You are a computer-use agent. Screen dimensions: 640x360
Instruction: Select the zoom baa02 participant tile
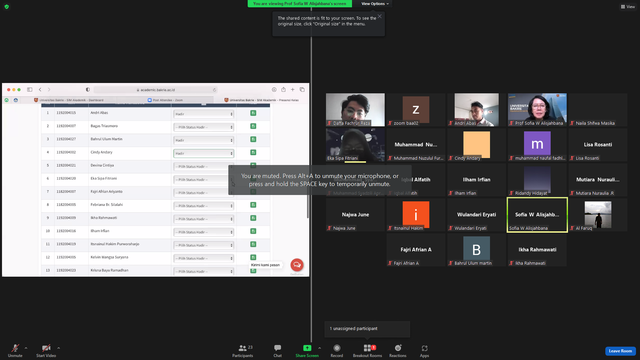point(416,109)
